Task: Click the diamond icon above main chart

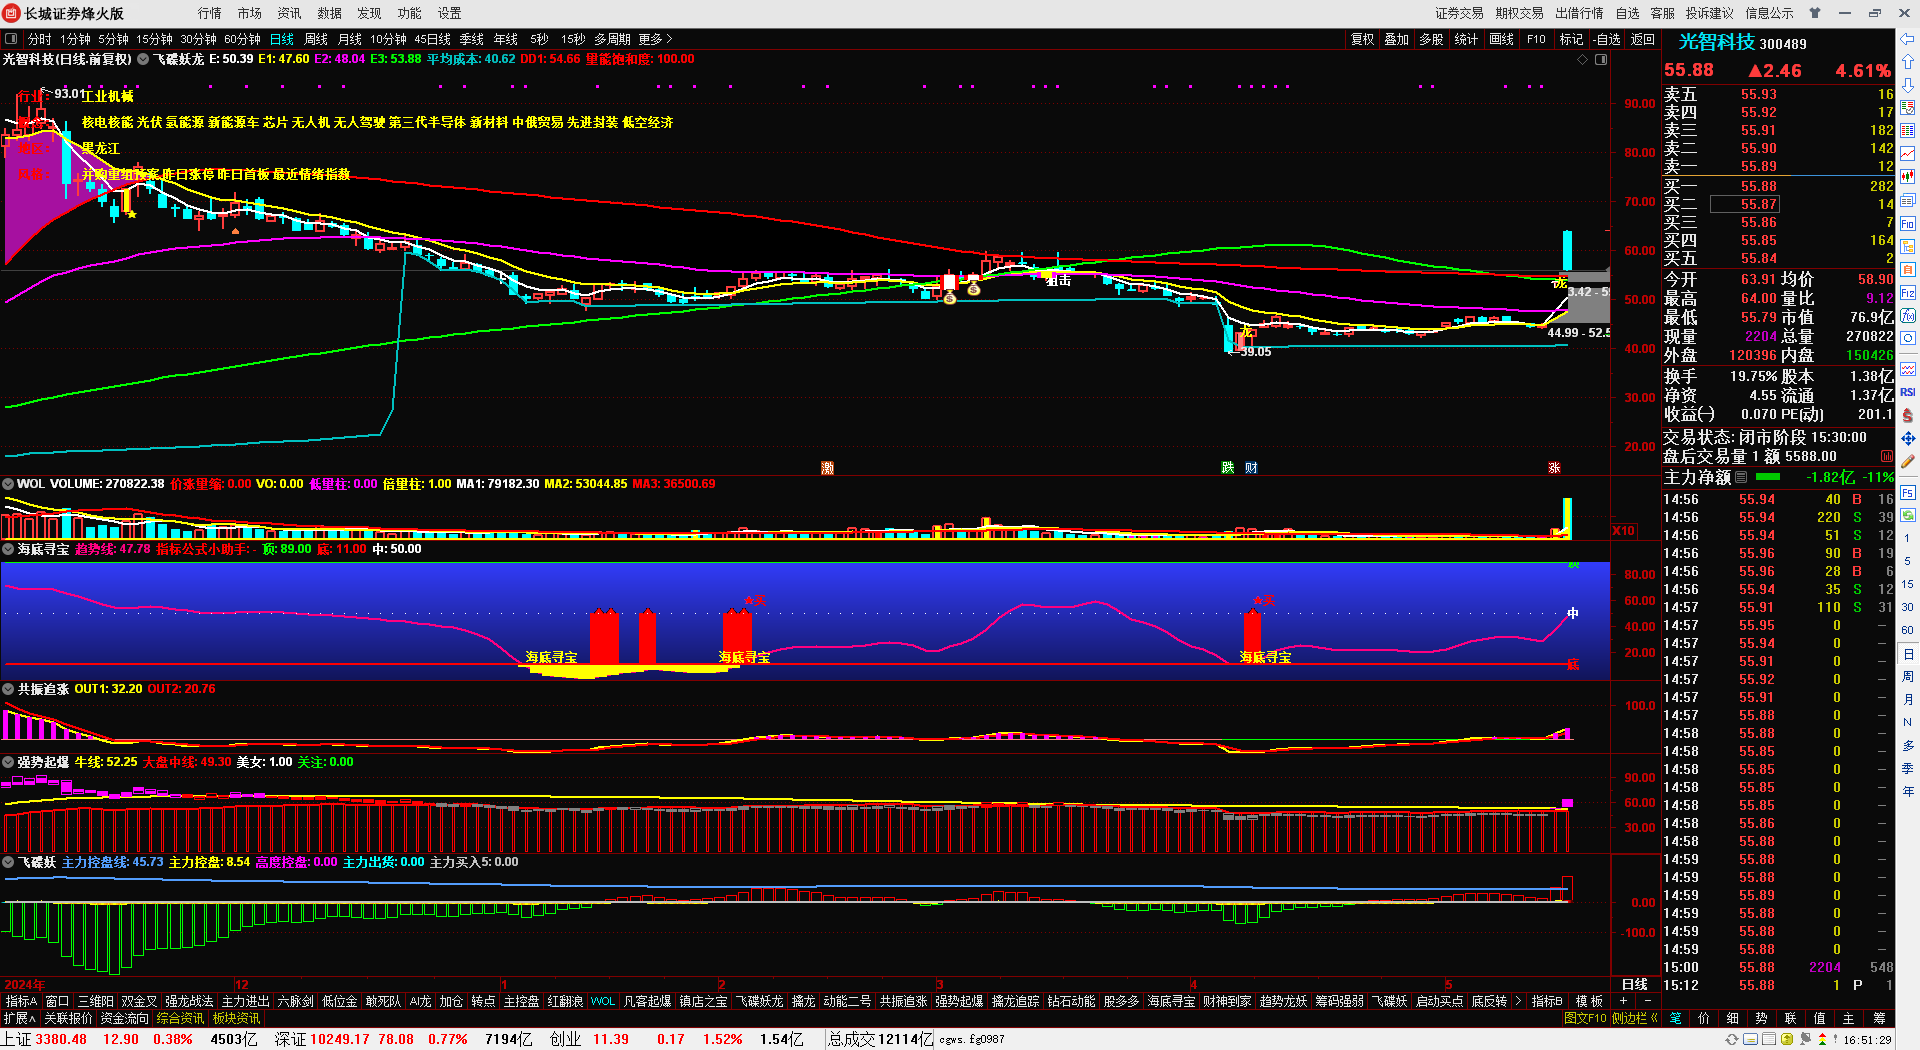Action: [1582, 60]
